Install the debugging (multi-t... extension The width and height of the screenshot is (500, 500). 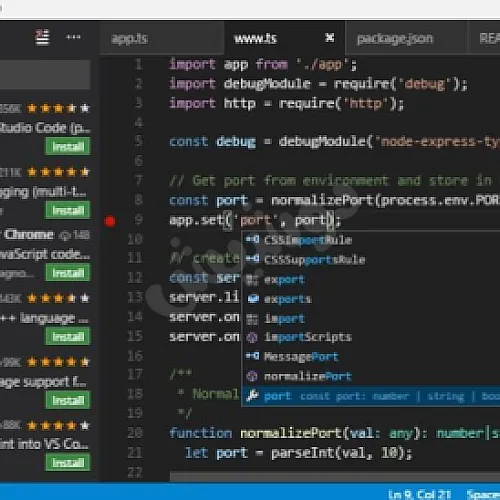pyautogui.click(x=68, y=210)
